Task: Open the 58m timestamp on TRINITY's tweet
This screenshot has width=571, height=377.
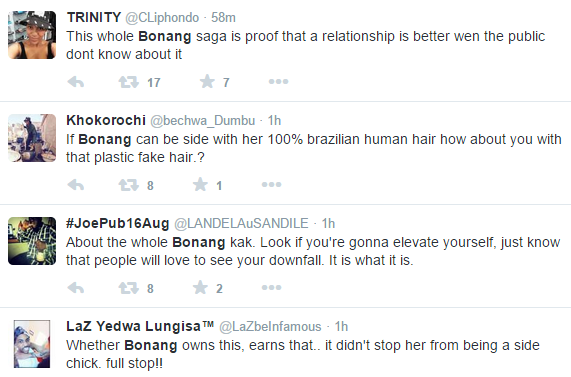Action: (223, 17)
